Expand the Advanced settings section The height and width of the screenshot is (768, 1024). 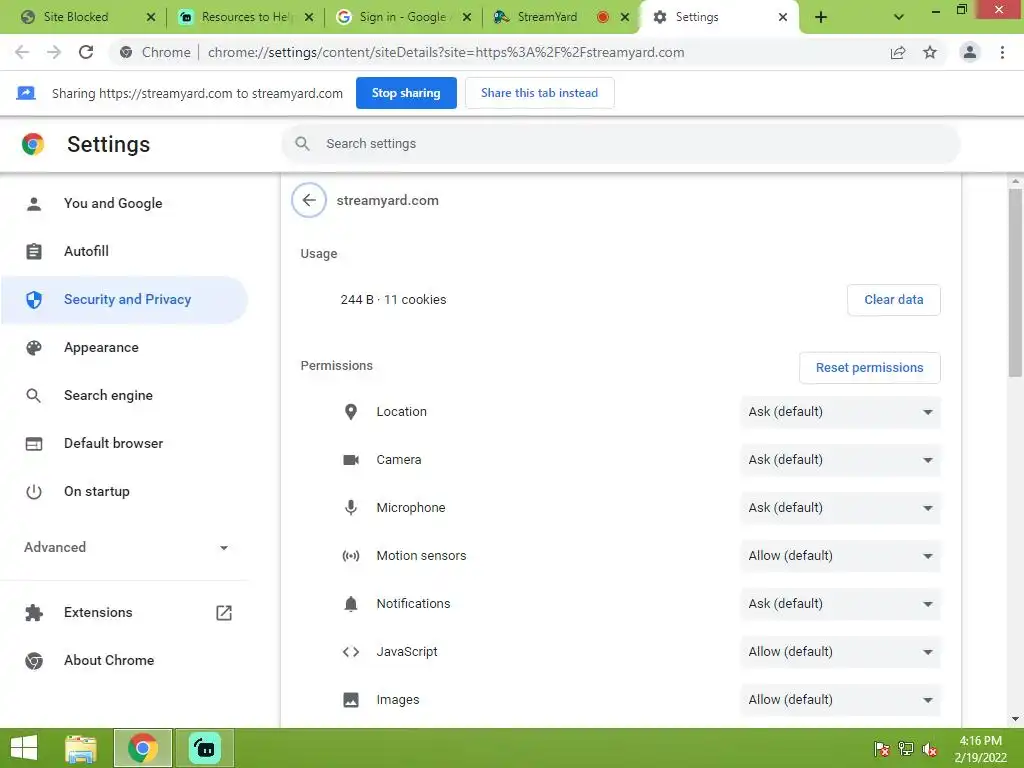[125, 547]
